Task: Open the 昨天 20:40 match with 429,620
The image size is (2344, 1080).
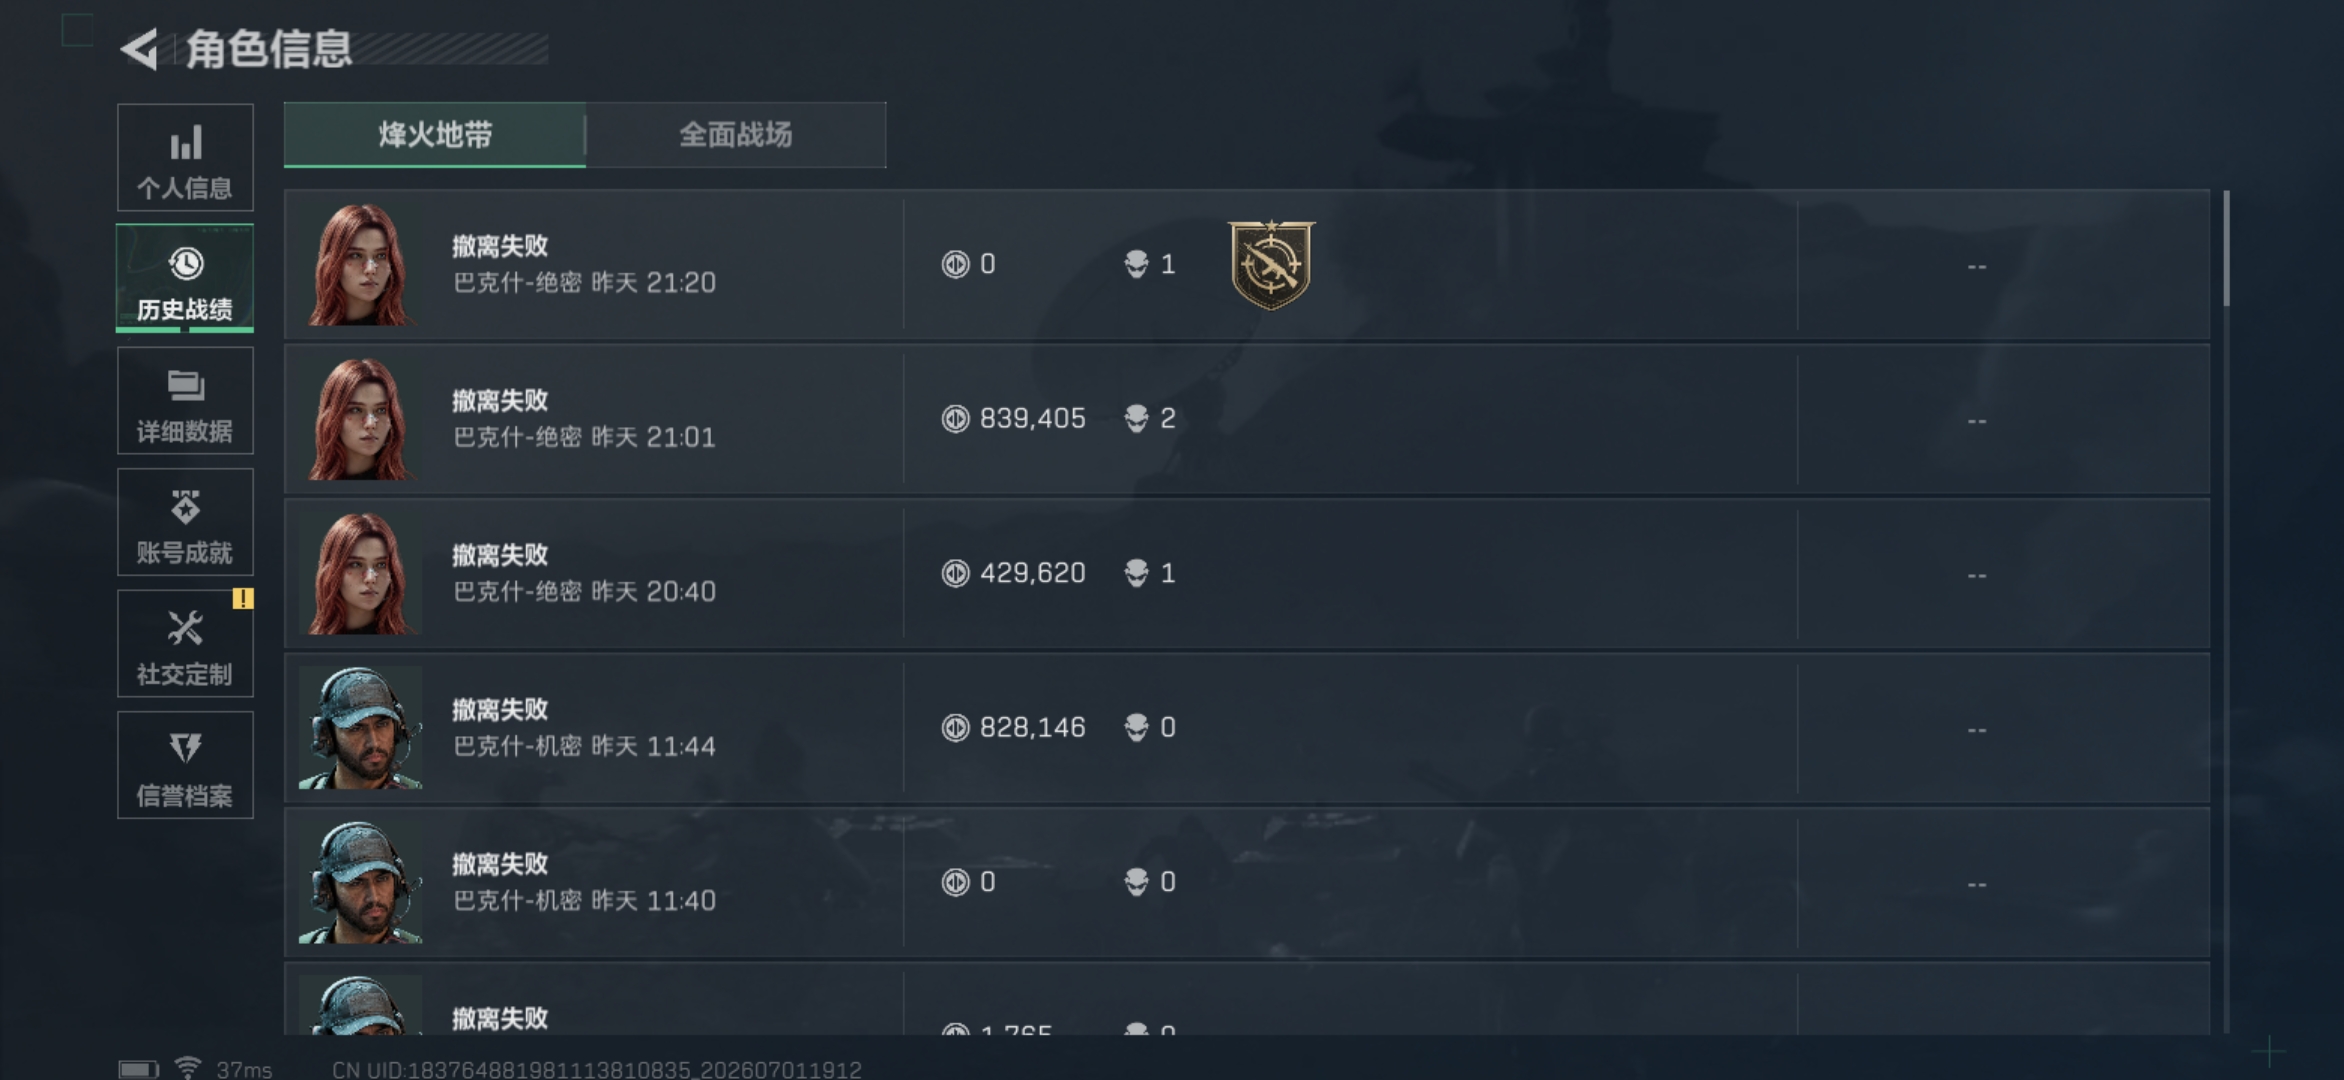Action: tap(1247, 574)
